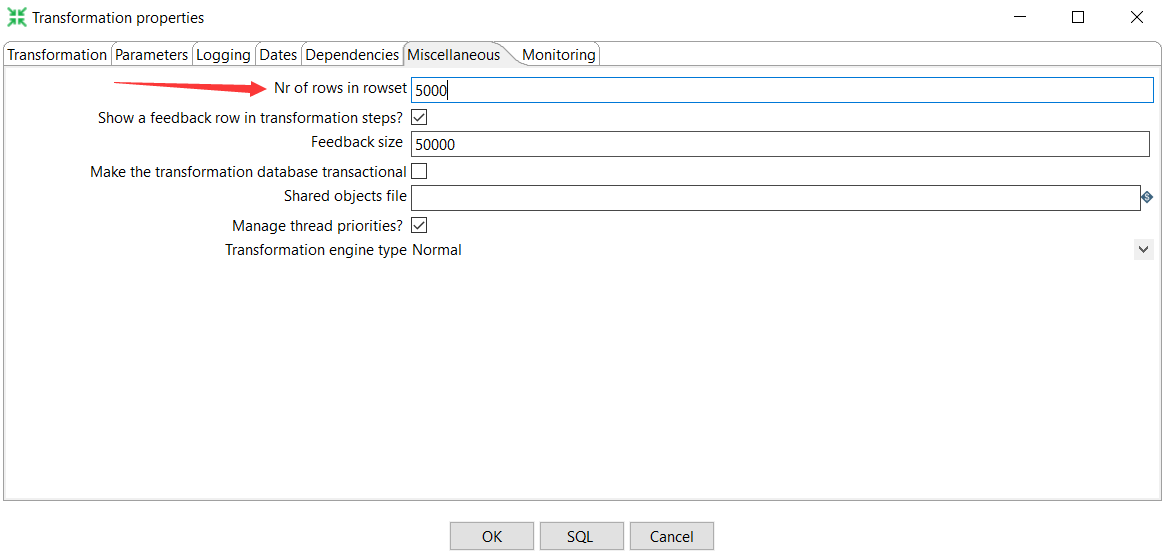
Task: Open the Logging tab
Action: 223,55
